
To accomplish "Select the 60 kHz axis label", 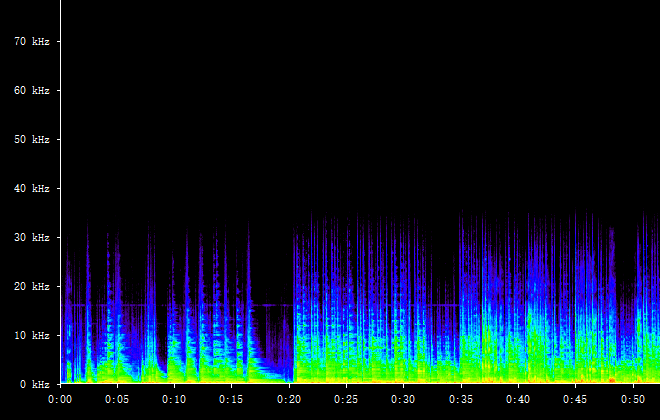I will [x=31, y=91].
